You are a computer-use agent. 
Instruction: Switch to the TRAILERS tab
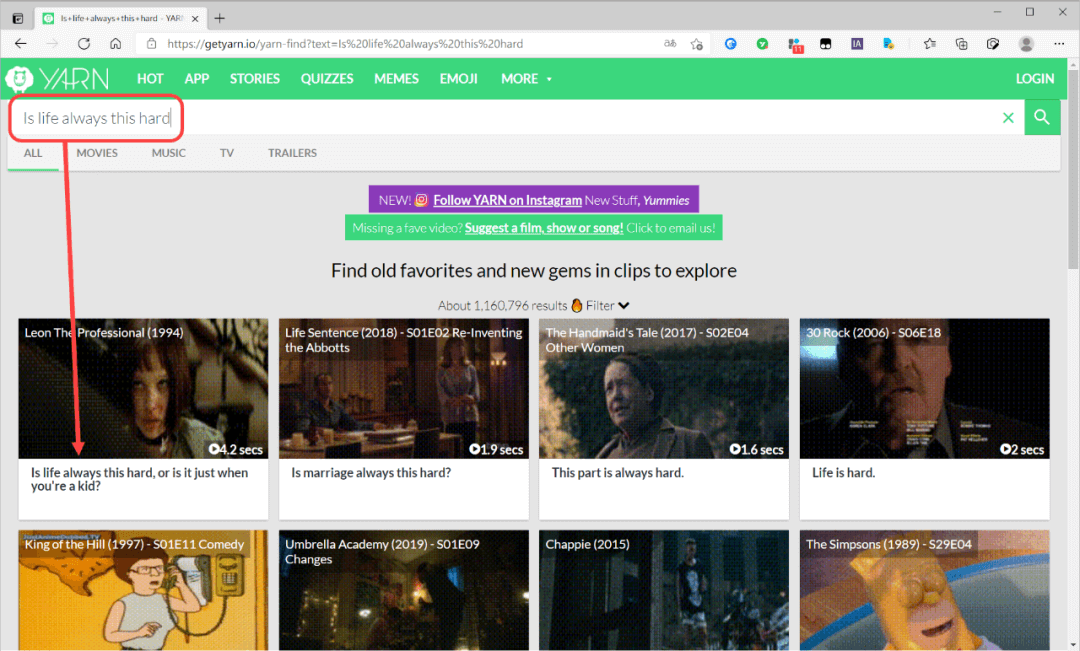(293, 153)
